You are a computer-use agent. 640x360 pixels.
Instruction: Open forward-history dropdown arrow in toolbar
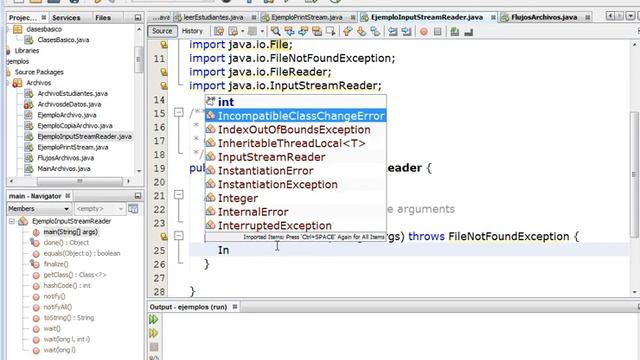[x=262, y=31]
